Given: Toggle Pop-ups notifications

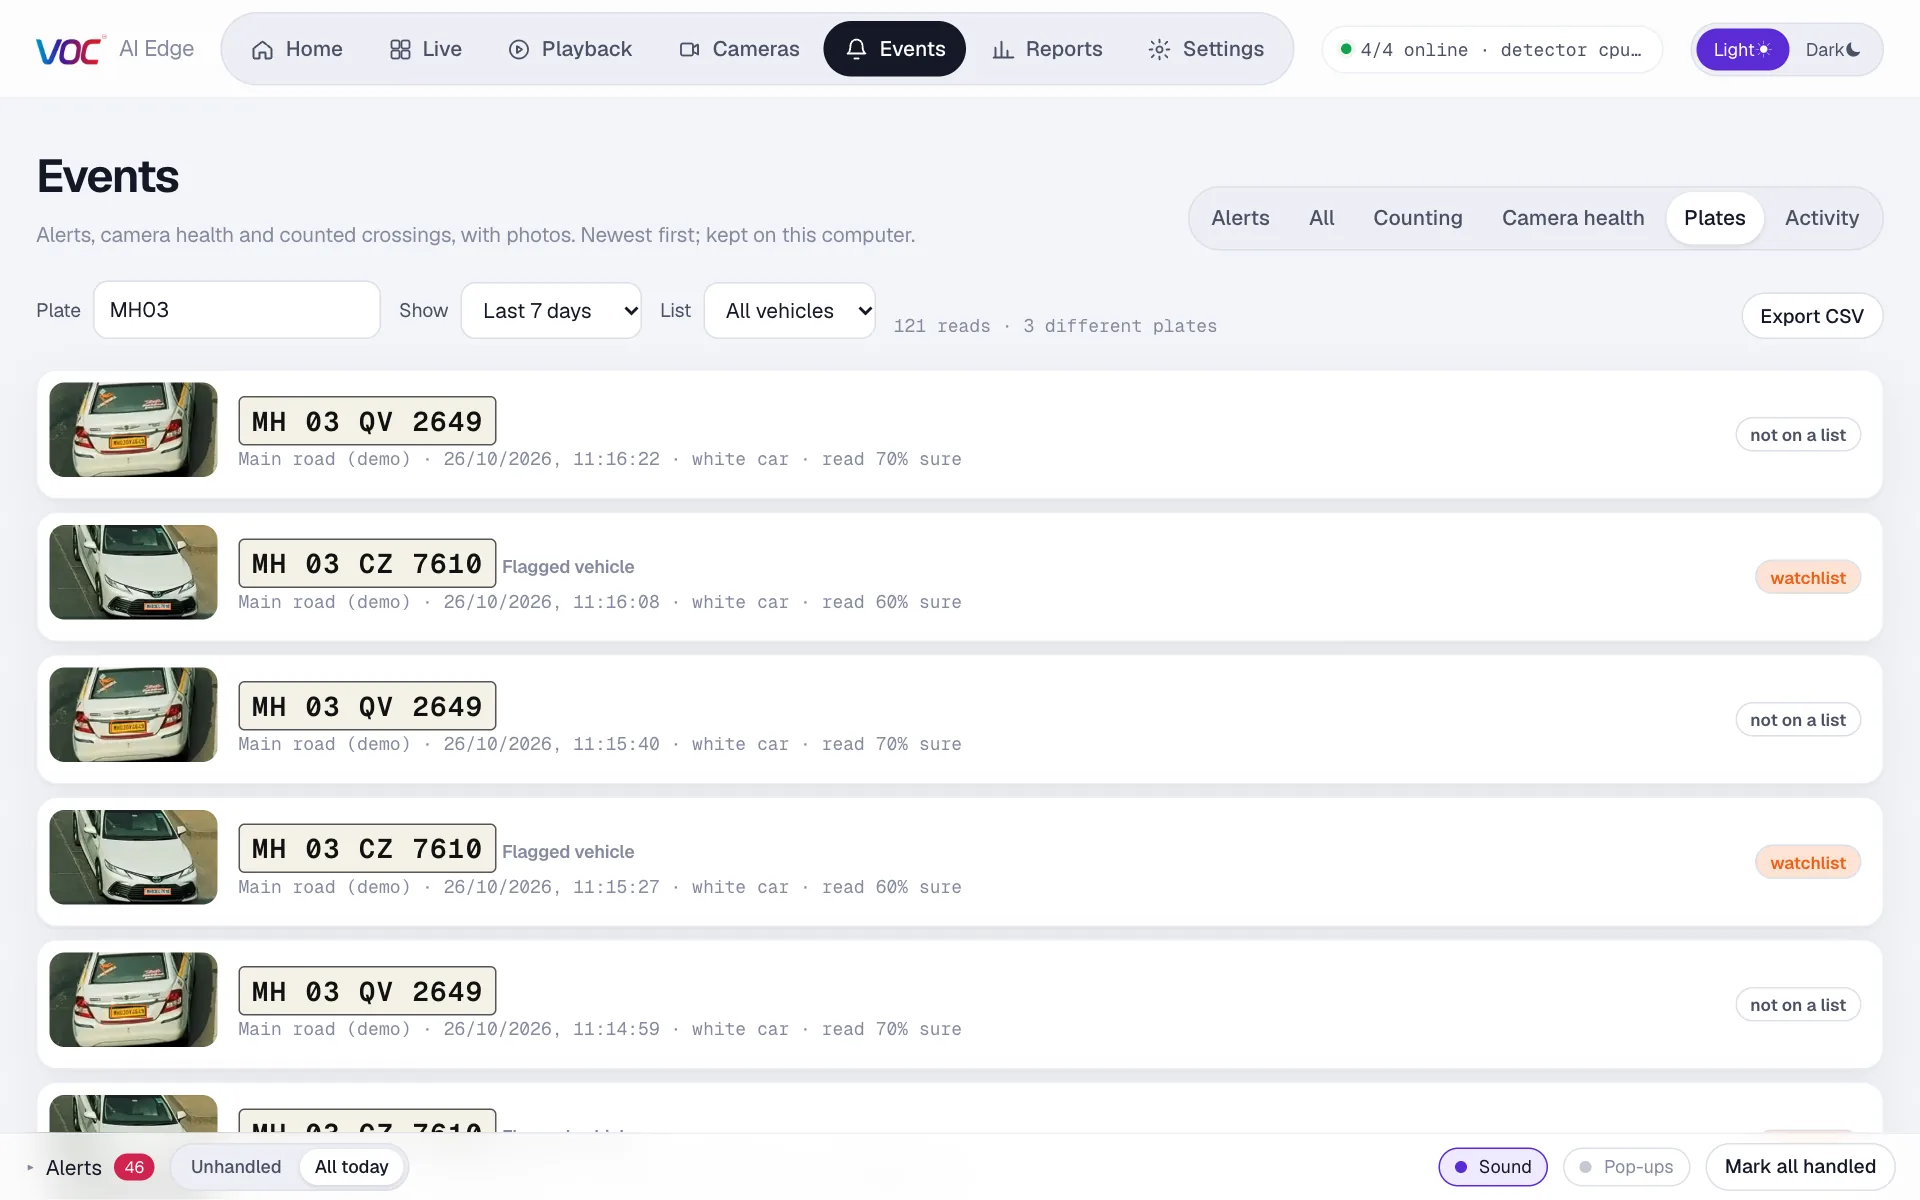Looking at the screenshot, I should pos(1626,1167).
